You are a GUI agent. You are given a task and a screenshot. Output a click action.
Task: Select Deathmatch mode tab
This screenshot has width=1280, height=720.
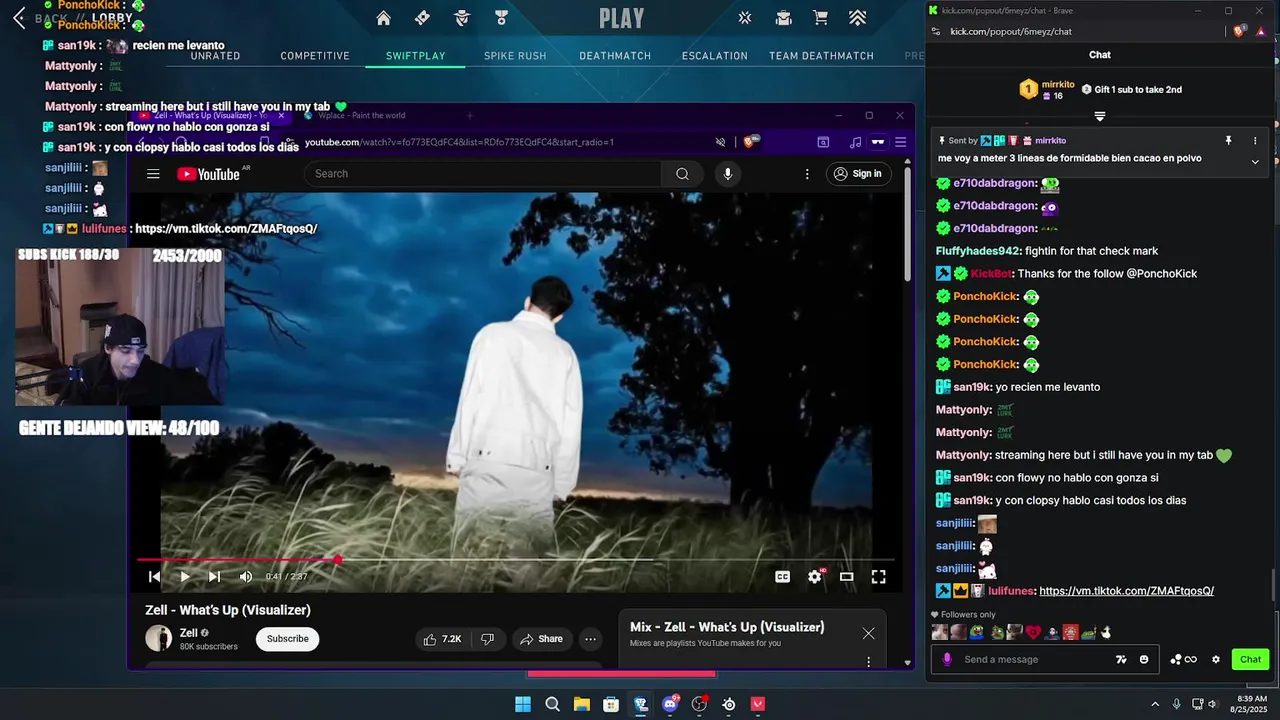pos(615,56)
